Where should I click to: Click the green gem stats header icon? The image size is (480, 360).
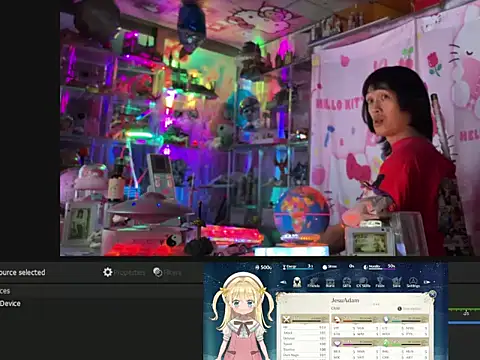tap(386, 342)
